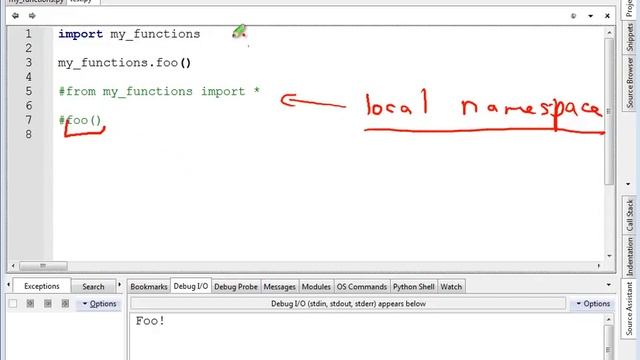
Task: Open the OS Commands tab
Action: pos(362,287)
